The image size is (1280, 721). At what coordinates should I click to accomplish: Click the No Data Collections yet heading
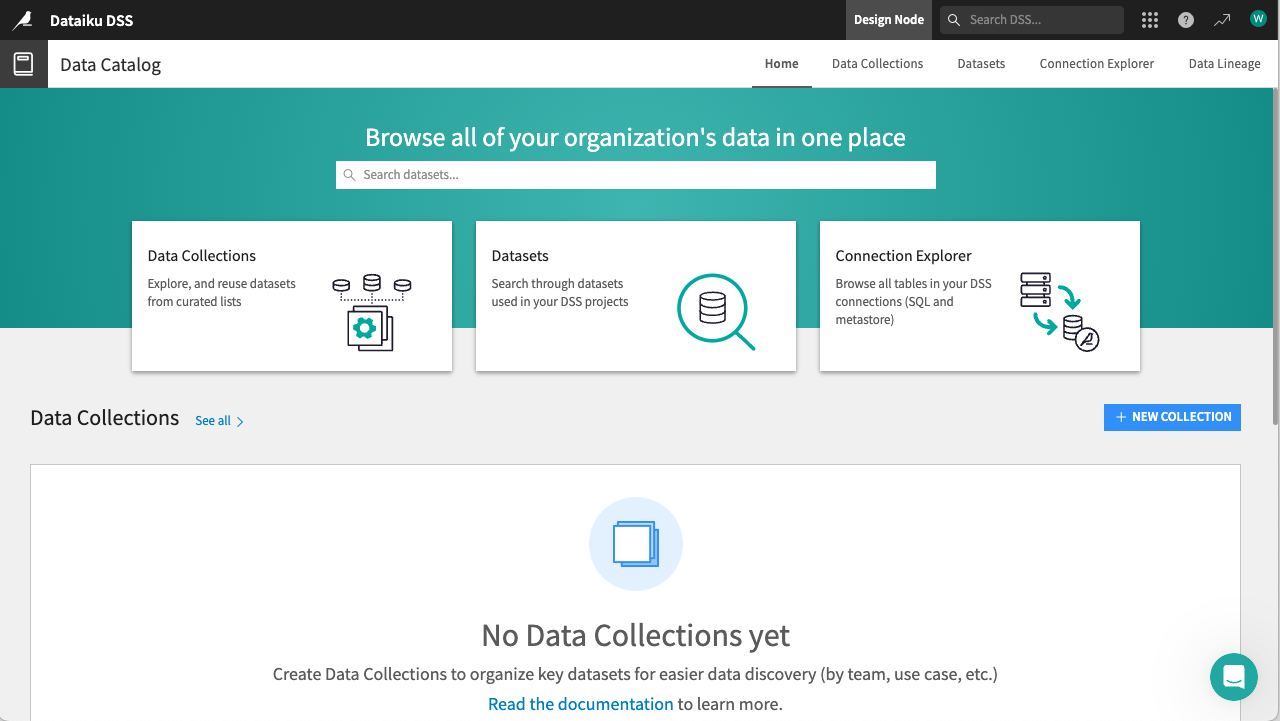(x=636, y=635)
